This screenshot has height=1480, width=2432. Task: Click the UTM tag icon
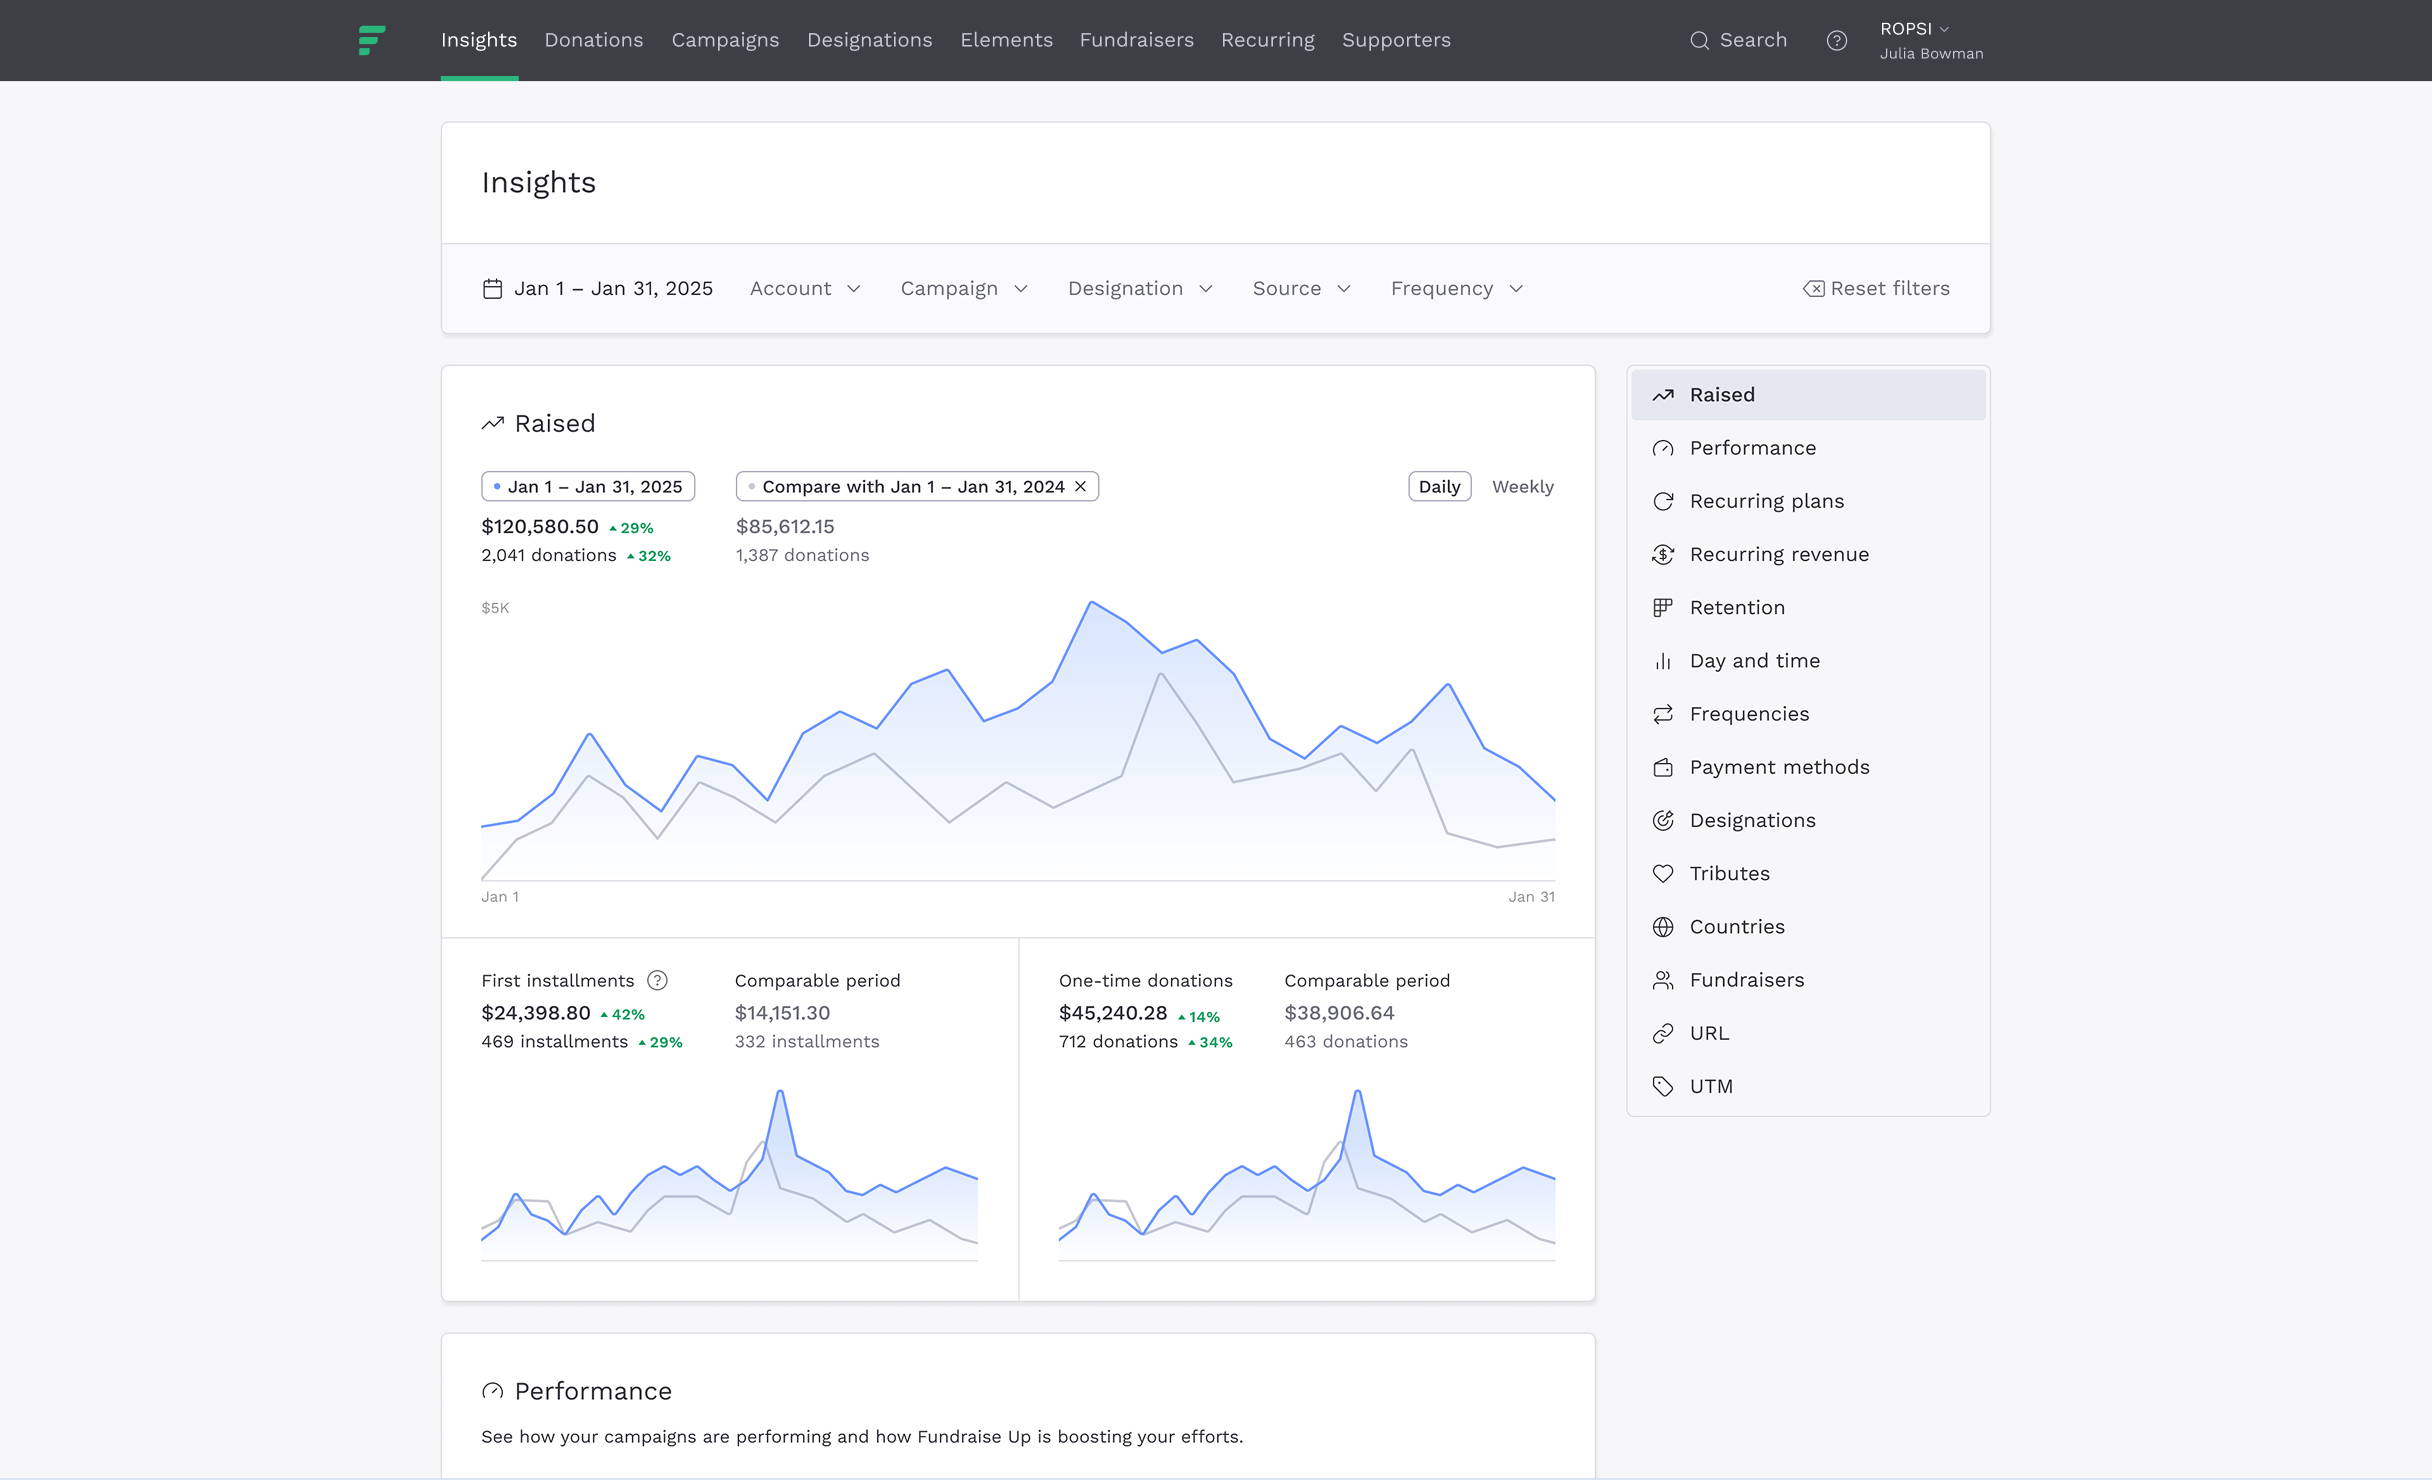tap(1663, 1087)
